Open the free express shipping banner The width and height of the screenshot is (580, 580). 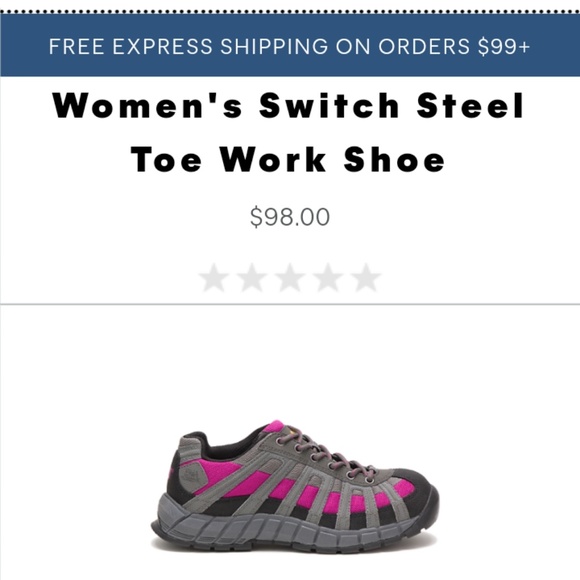click(x=290, y=45)
